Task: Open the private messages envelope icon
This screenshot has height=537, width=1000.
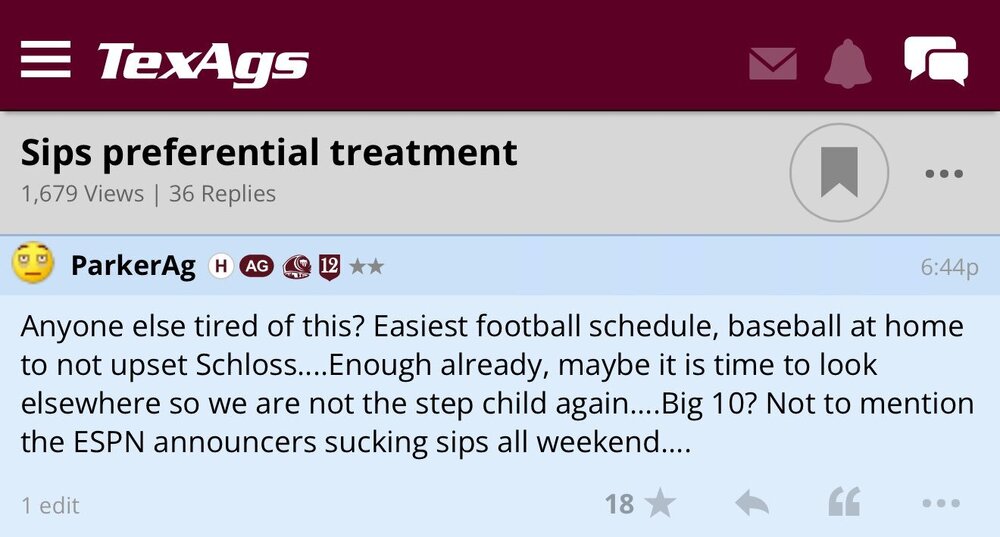Action: [772, 64]
